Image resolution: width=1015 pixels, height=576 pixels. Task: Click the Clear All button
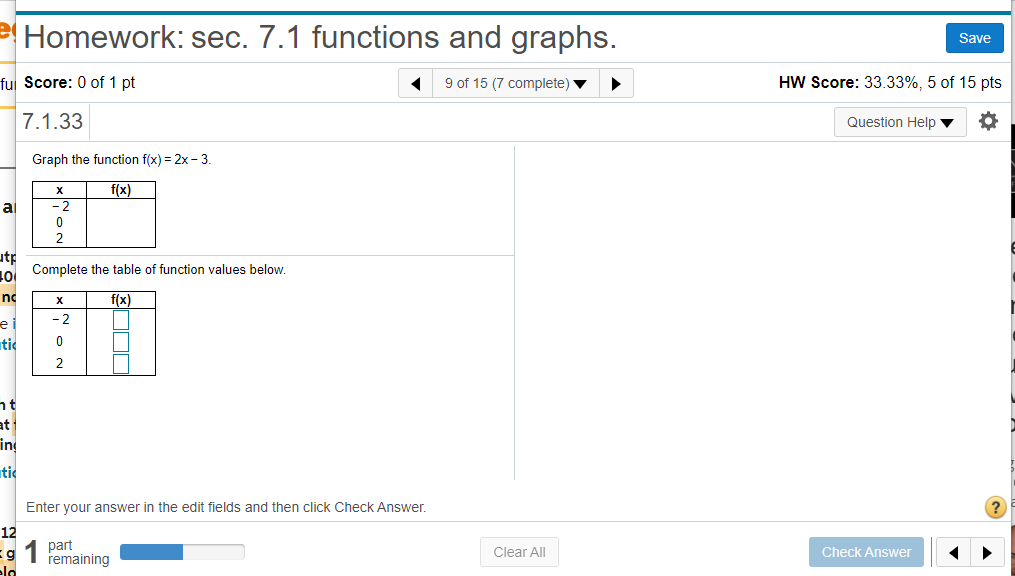pyautogui.click(x=519, y=551)
